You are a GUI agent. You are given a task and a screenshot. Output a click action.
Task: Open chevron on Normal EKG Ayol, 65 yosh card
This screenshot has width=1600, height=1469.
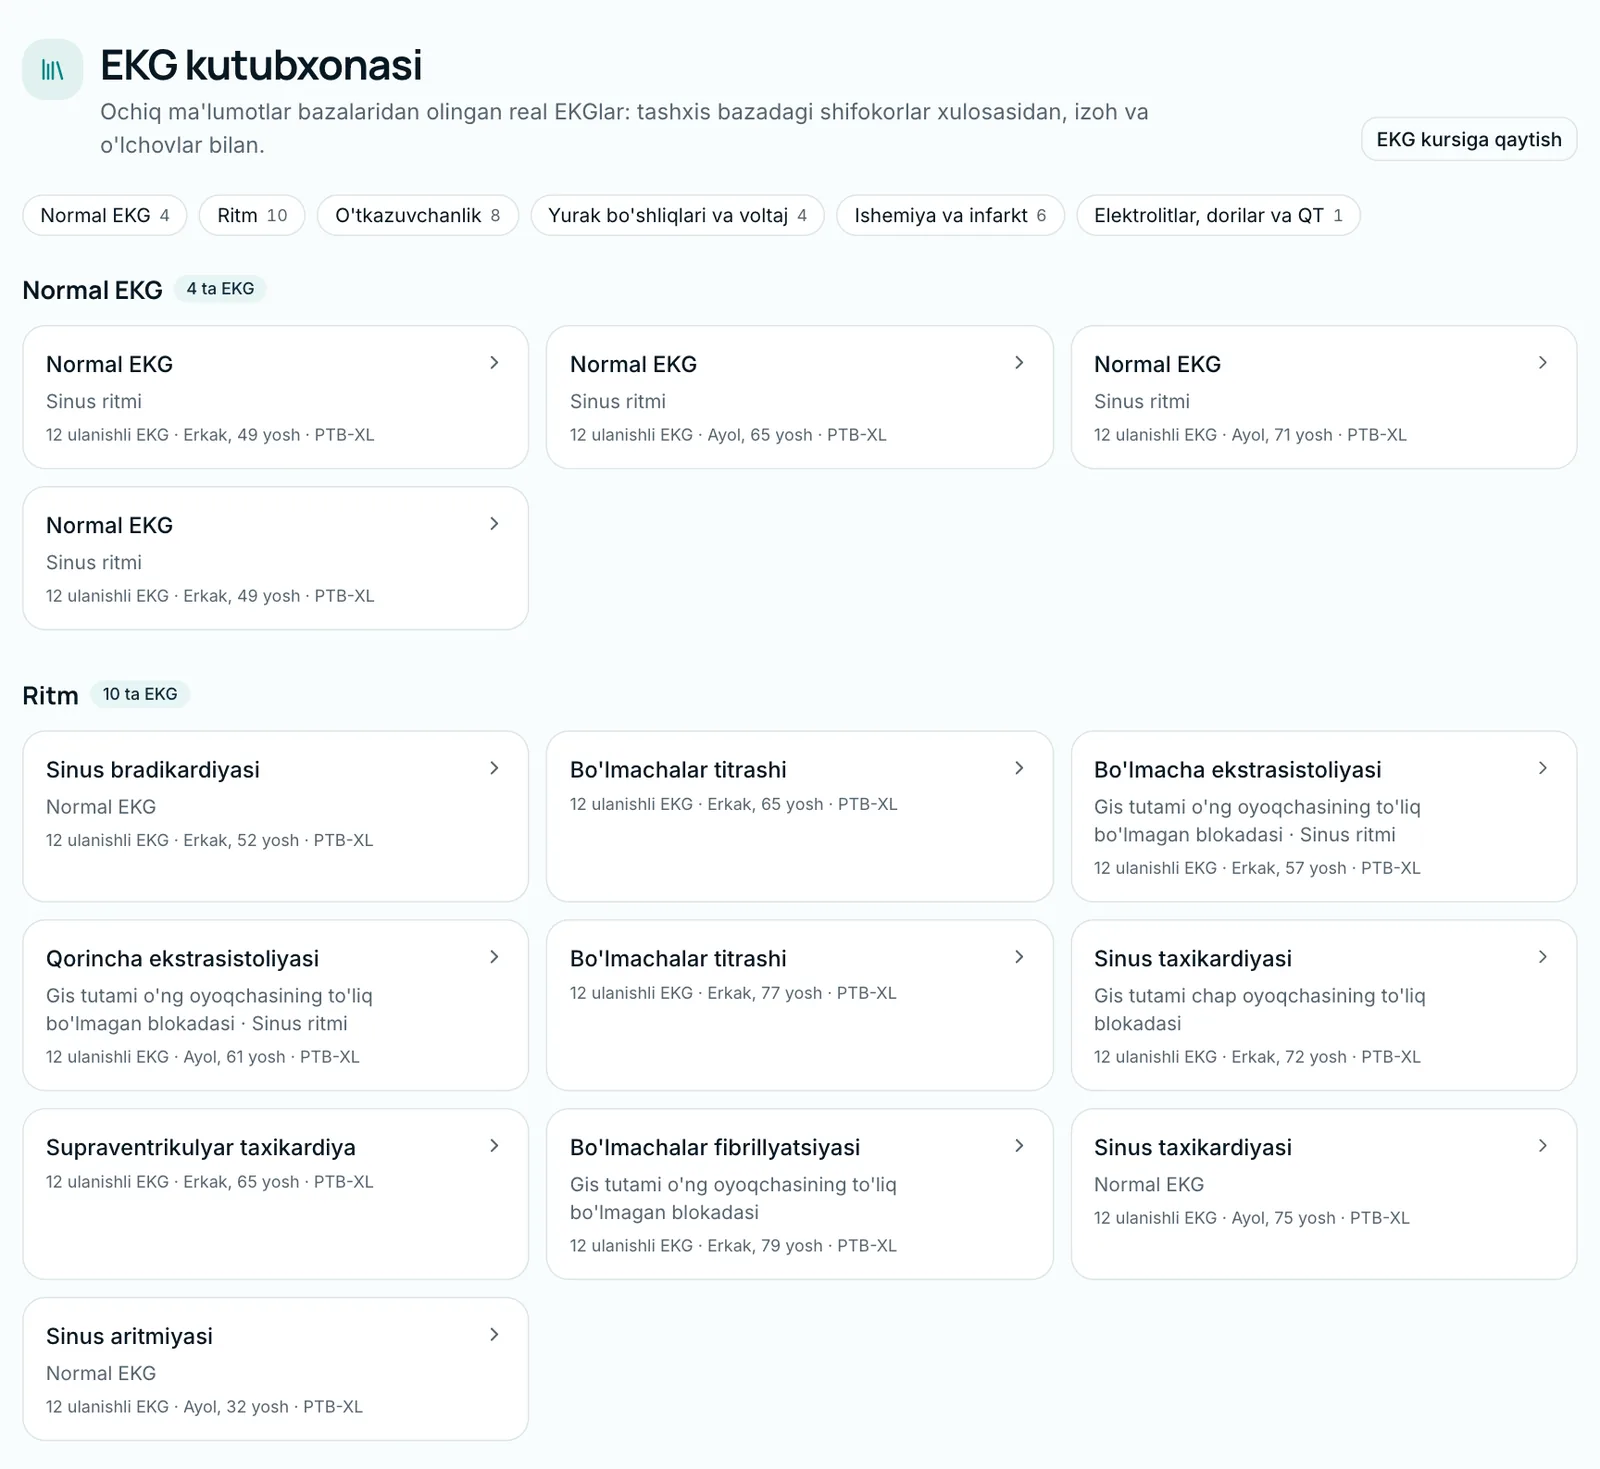point(1019,363)
